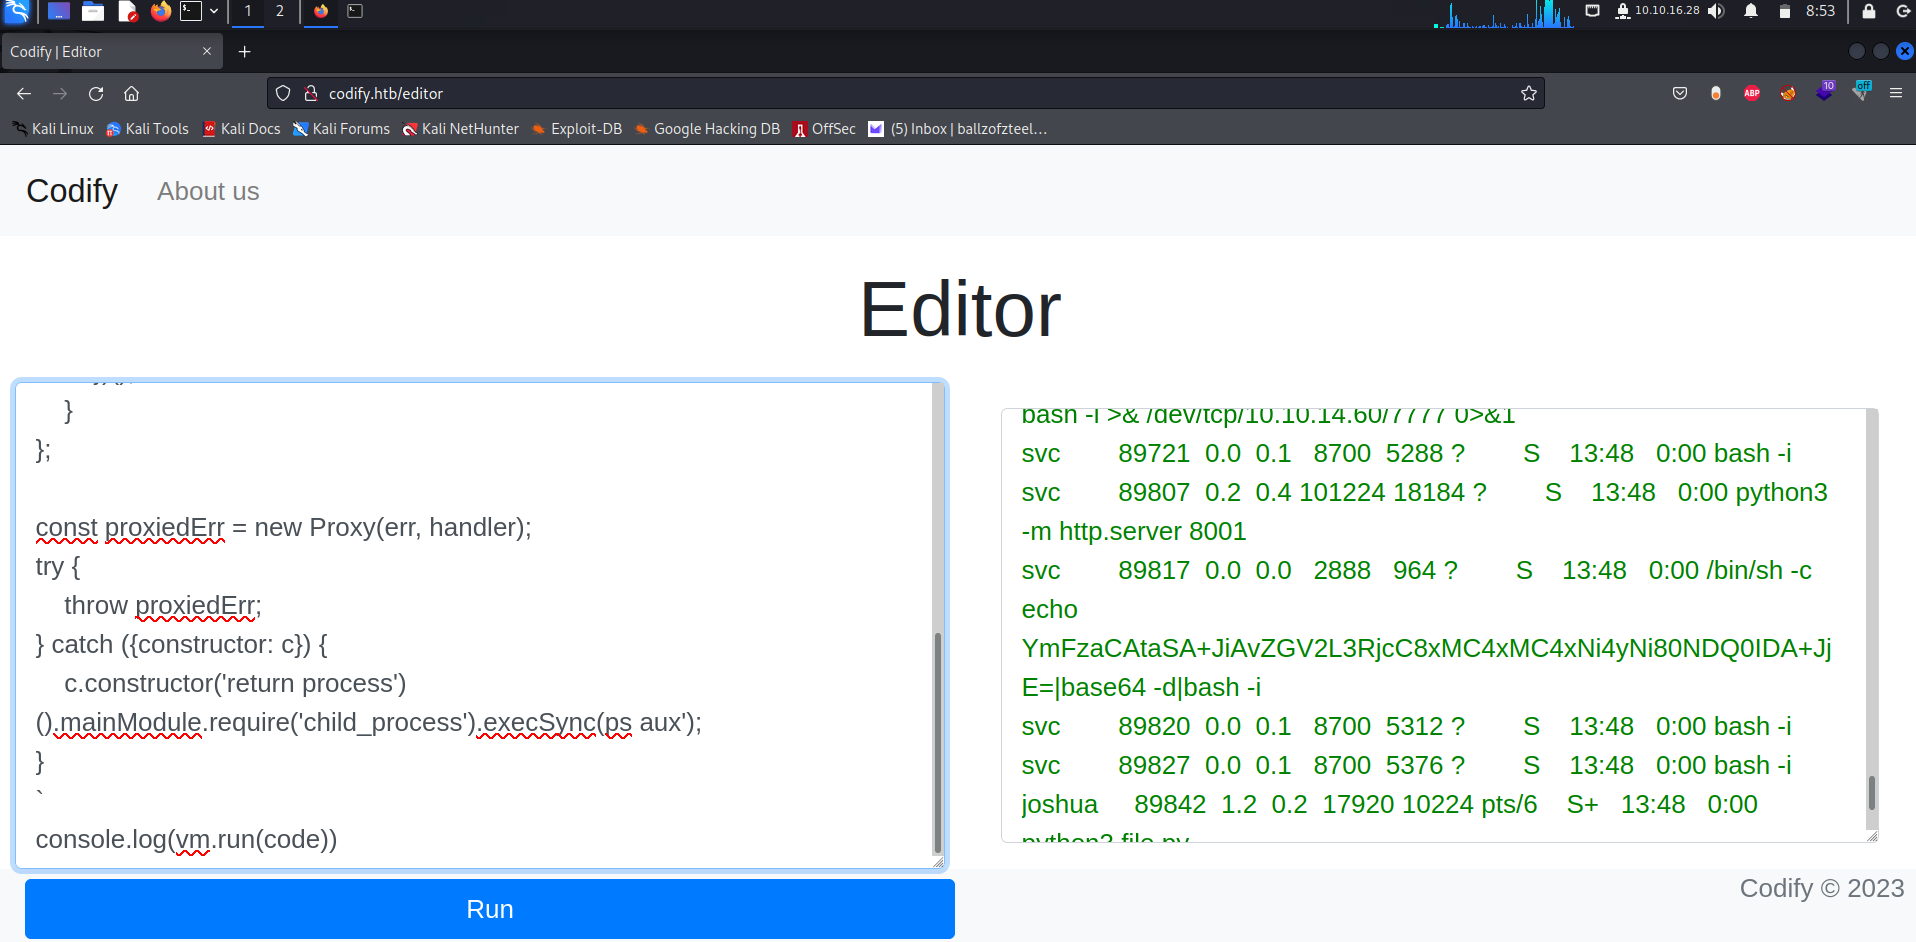Click the output panel vertical scrollbar

1872,793
